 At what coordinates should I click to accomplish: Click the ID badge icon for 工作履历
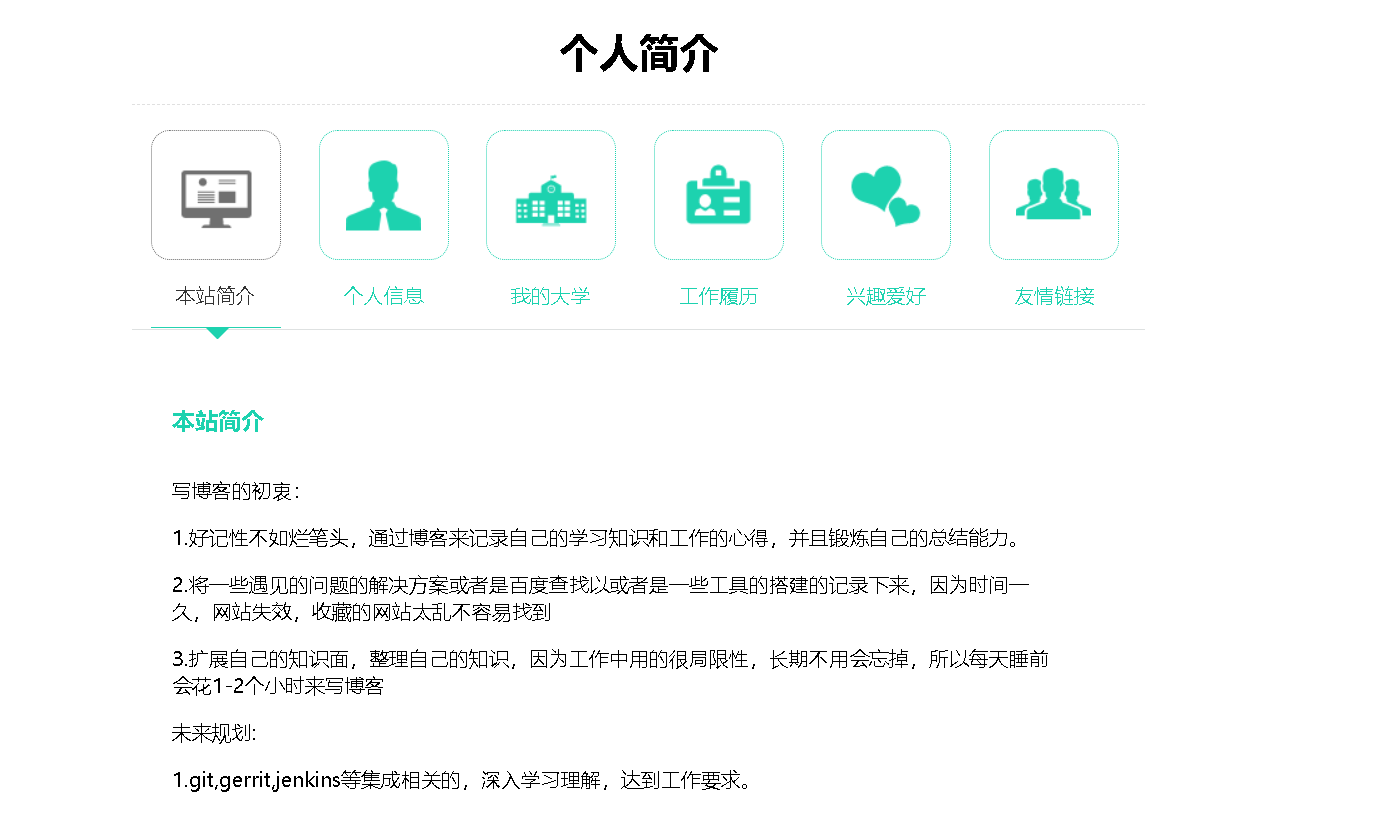click(719, 195)
